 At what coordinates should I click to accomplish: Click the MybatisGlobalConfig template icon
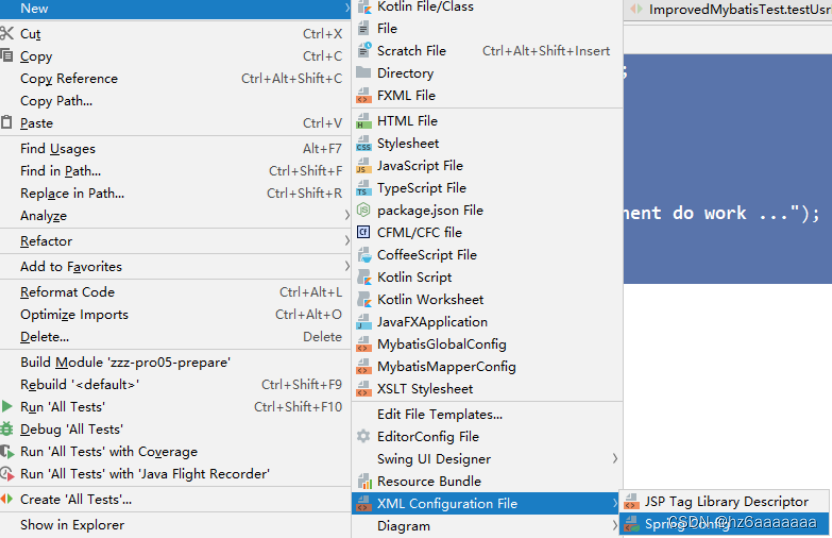[364, 344]
